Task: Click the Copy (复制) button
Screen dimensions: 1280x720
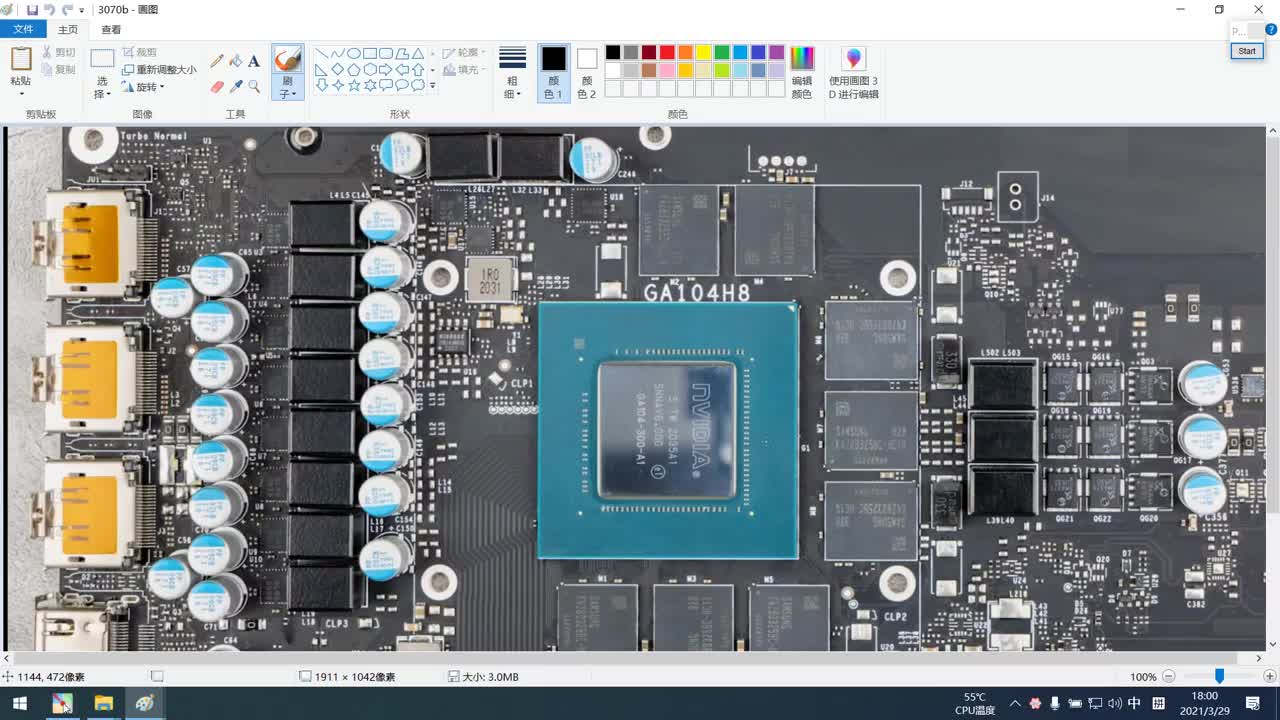Action: [x=58, y=69]
